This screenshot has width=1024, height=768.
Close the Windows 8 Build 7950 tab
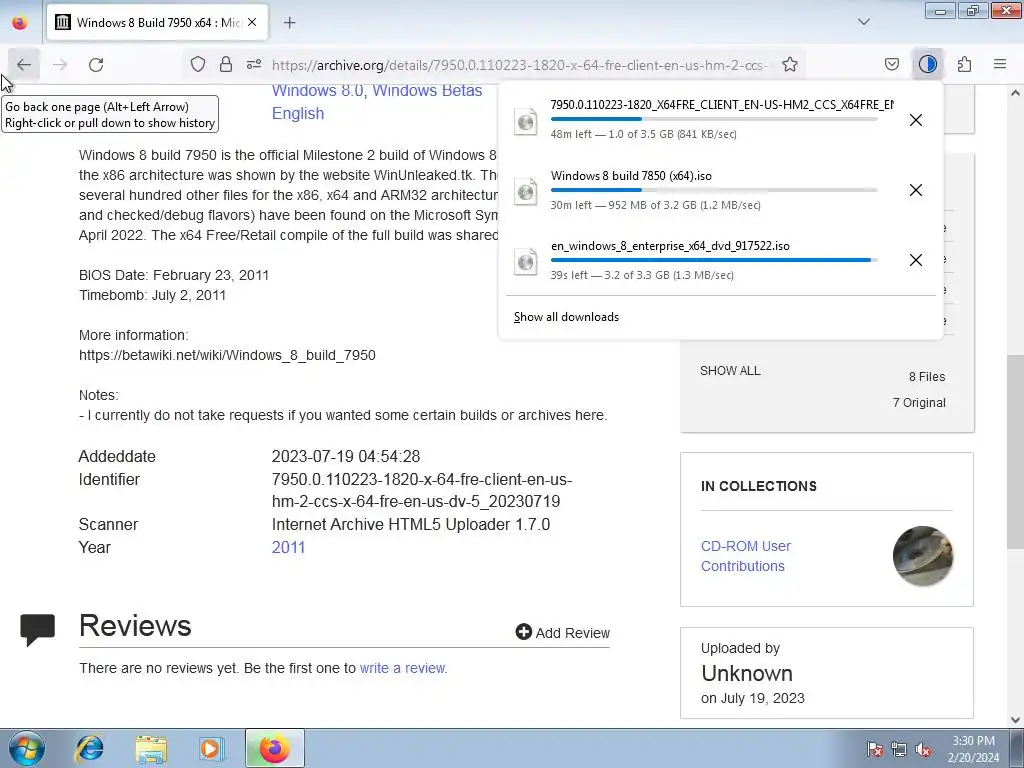252,22
